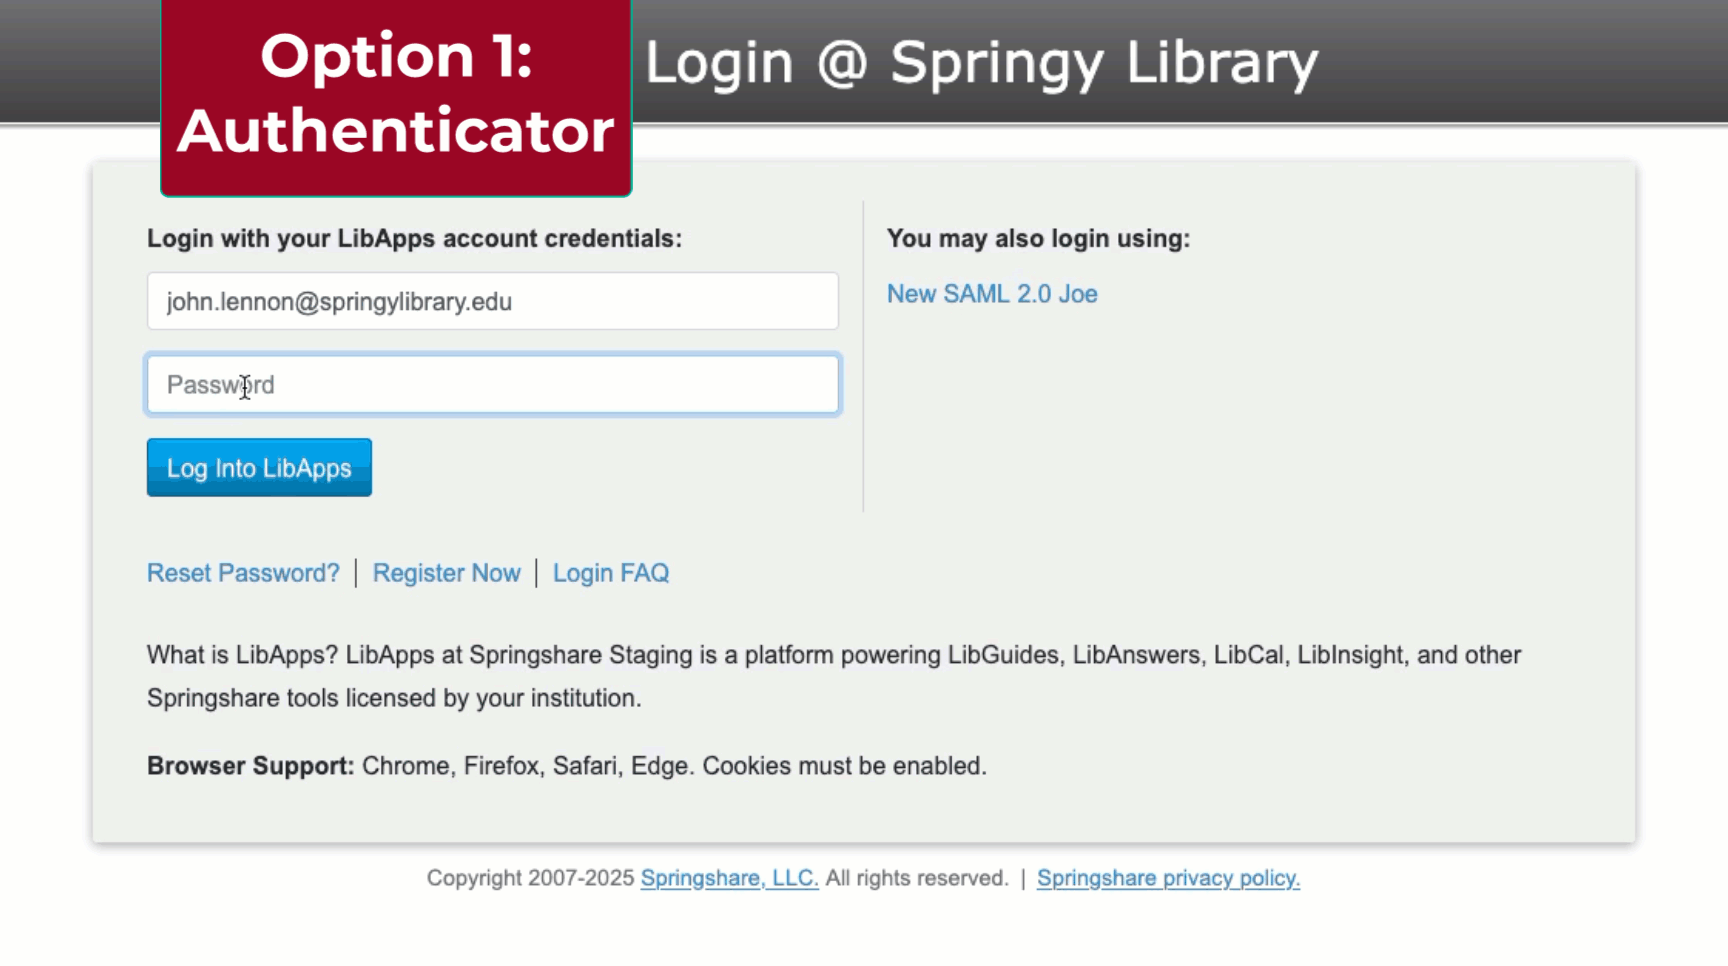Click the email address input field
The height and width of the screenshot is (966, 1728).
point(492,301)
